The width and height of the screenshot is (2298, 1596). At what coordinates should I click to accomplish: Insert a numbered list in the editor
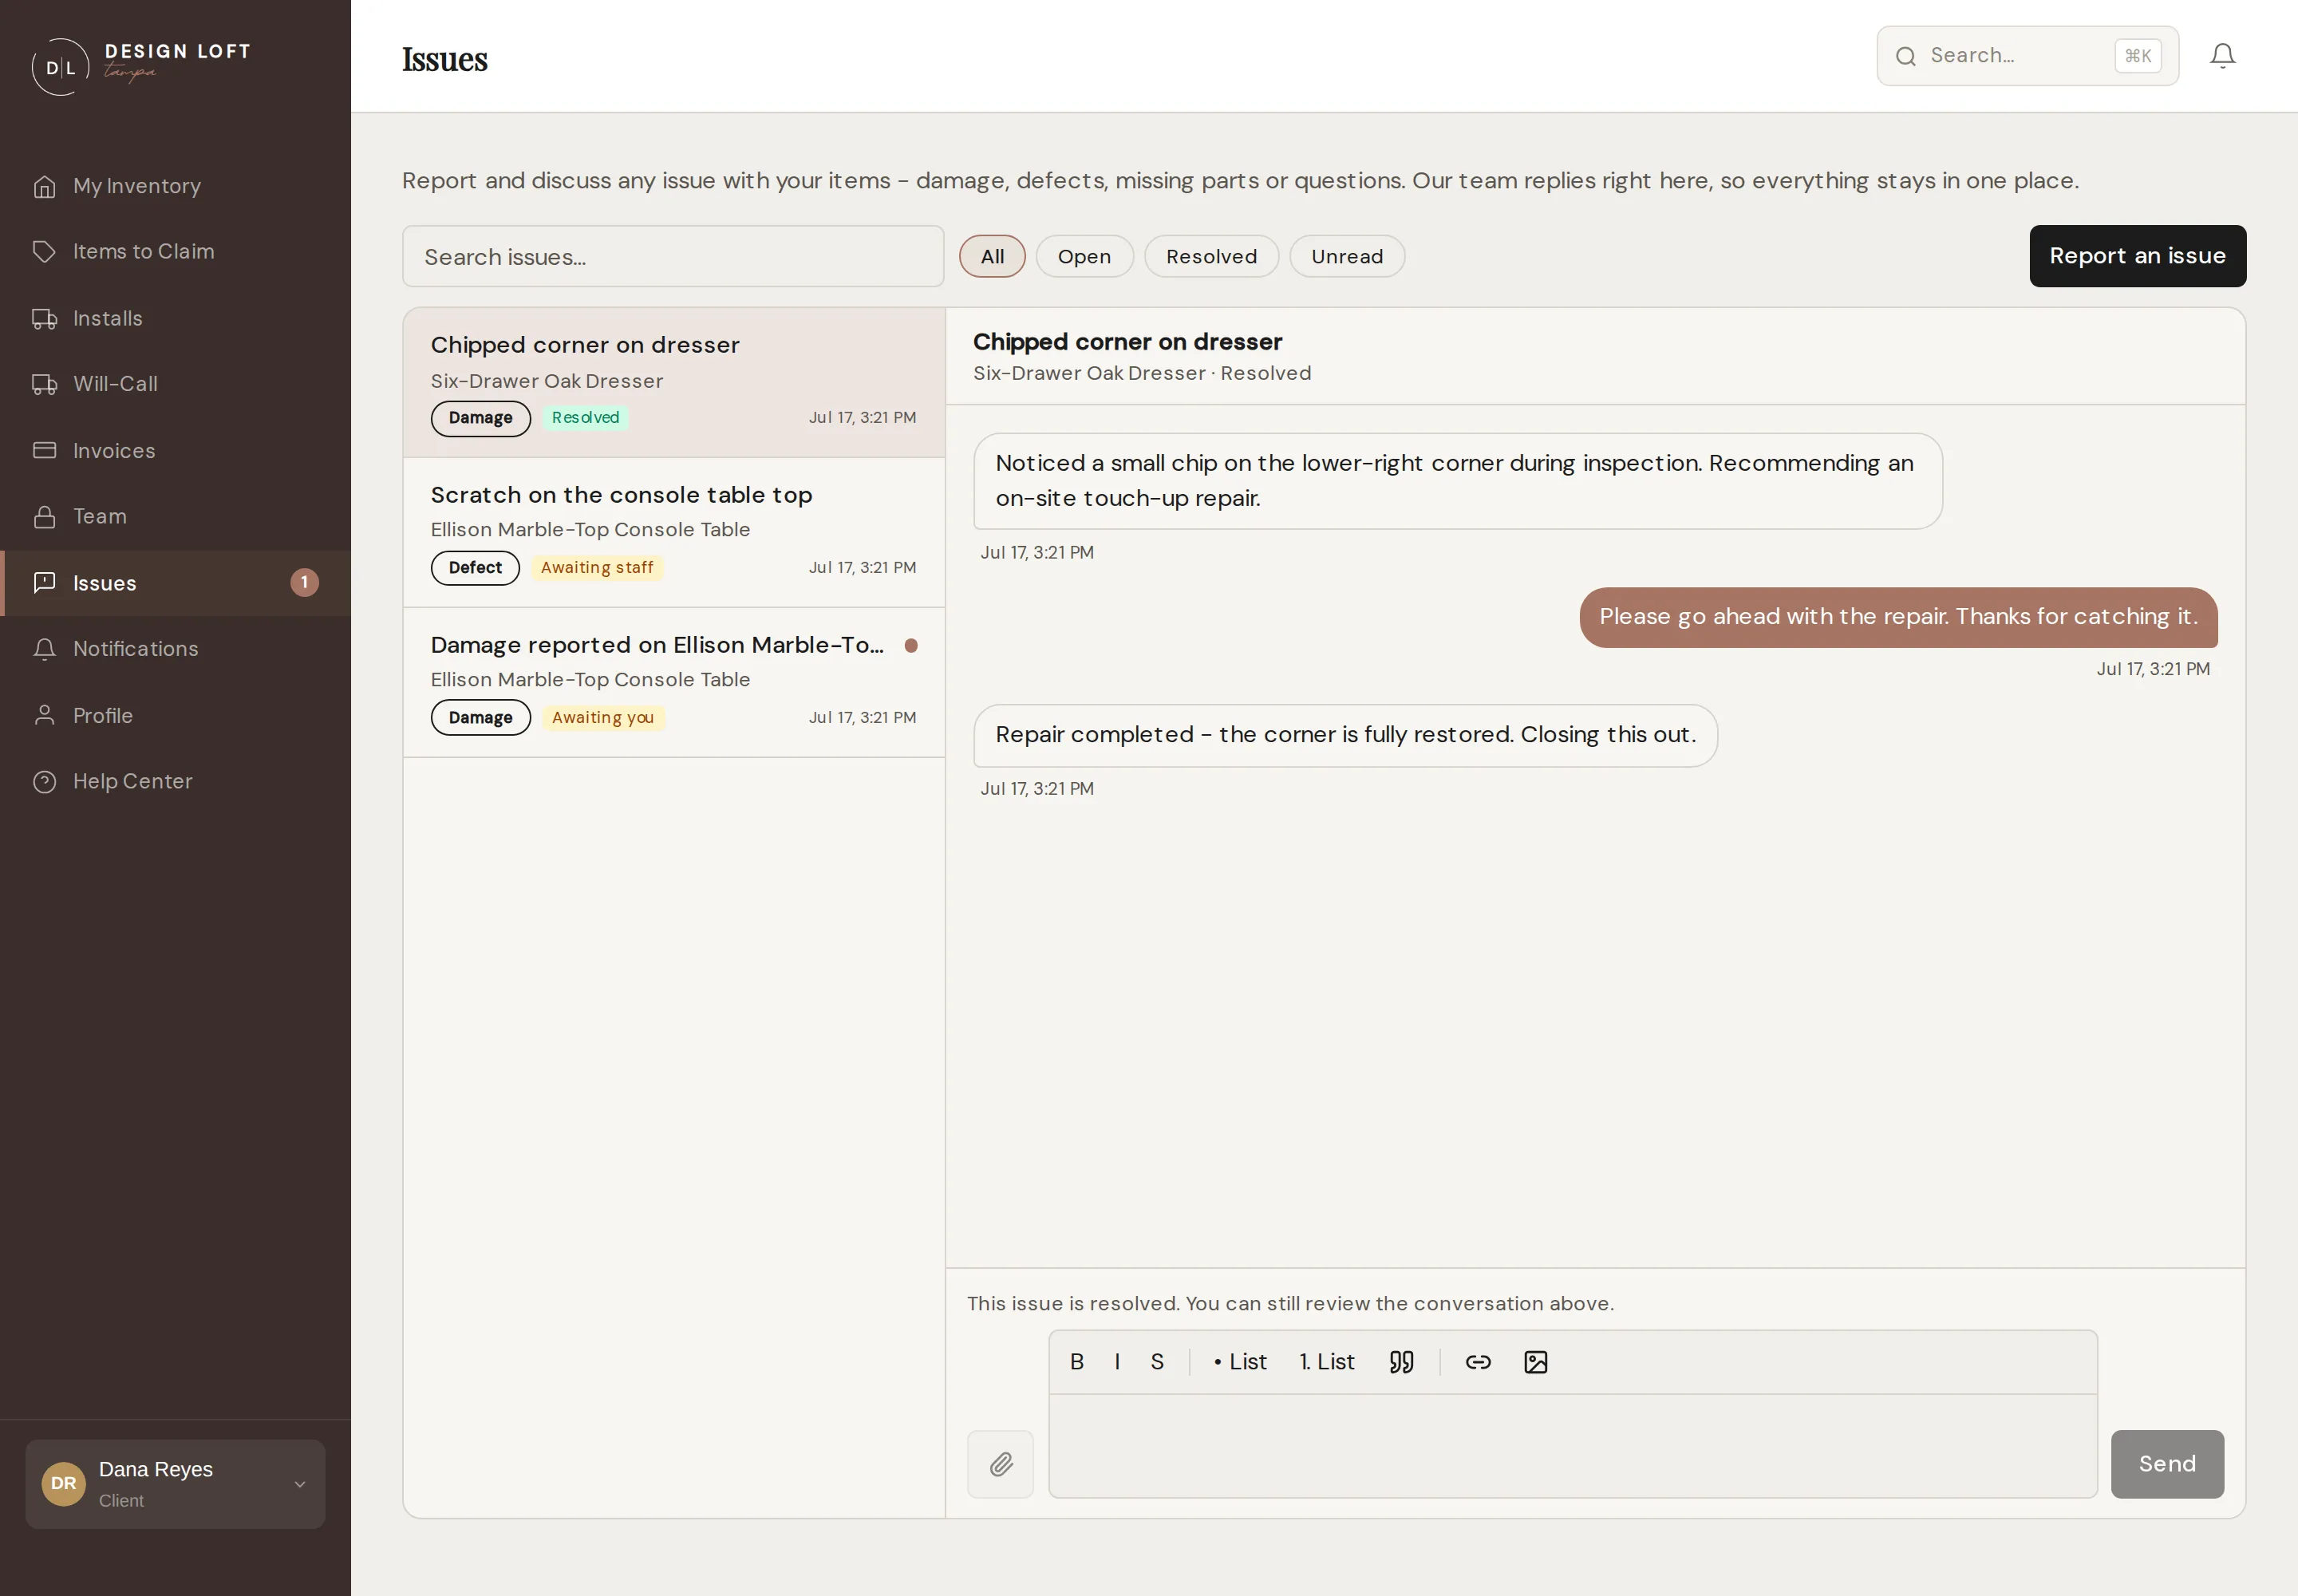click(1326, 1362)
